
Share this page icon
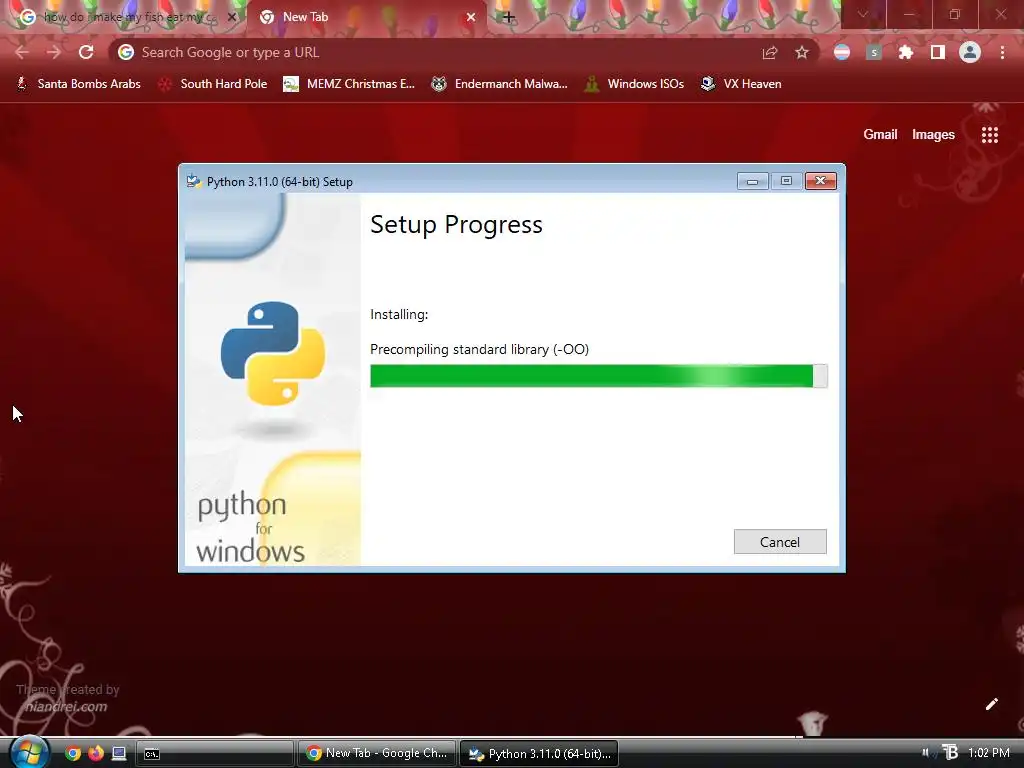point(770,52)
